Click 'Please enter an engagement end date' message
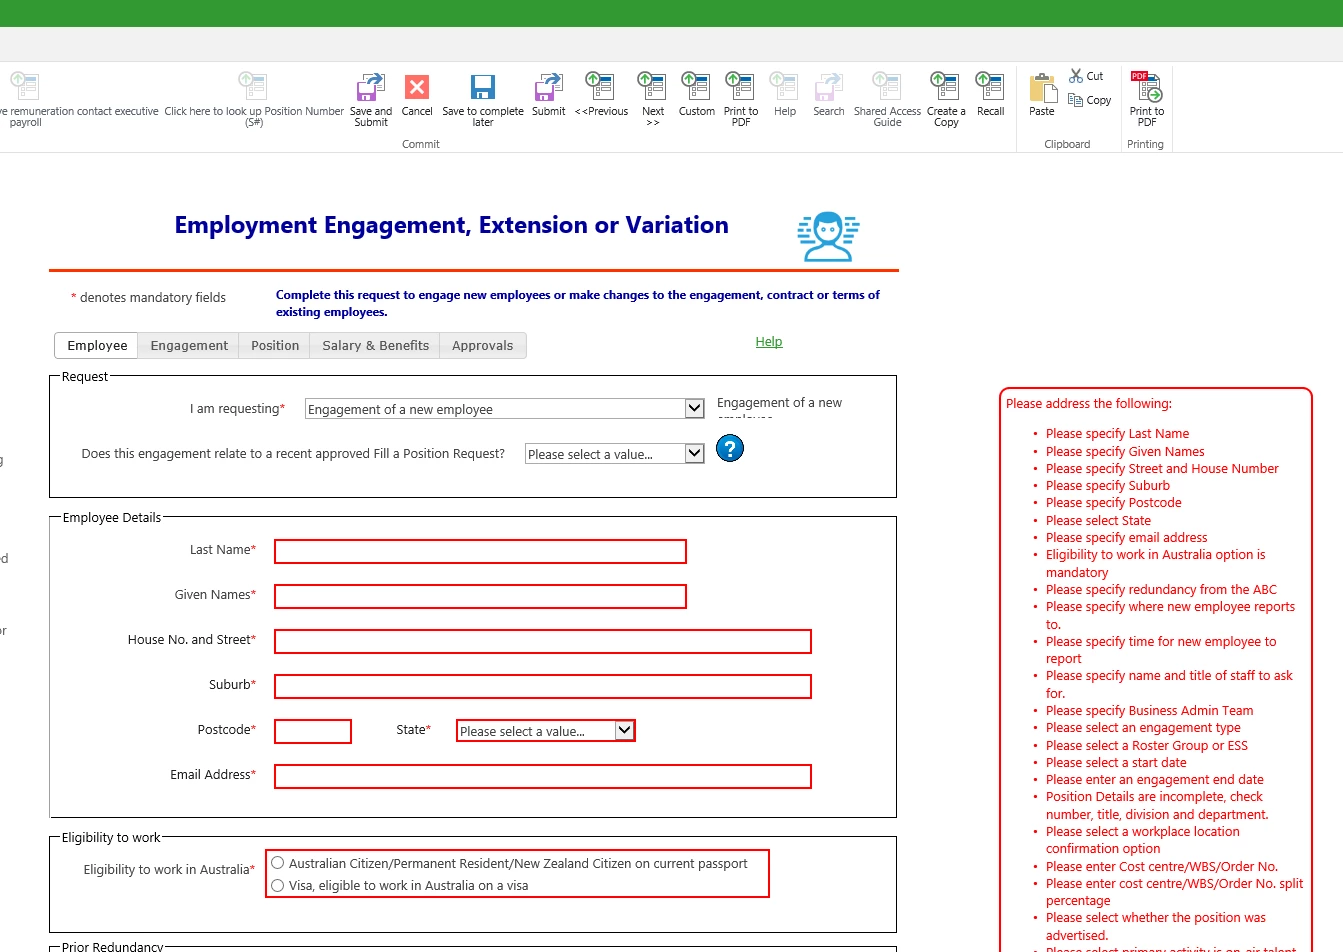This screenshot has height=952, width=1343. tap(1155, 779)
